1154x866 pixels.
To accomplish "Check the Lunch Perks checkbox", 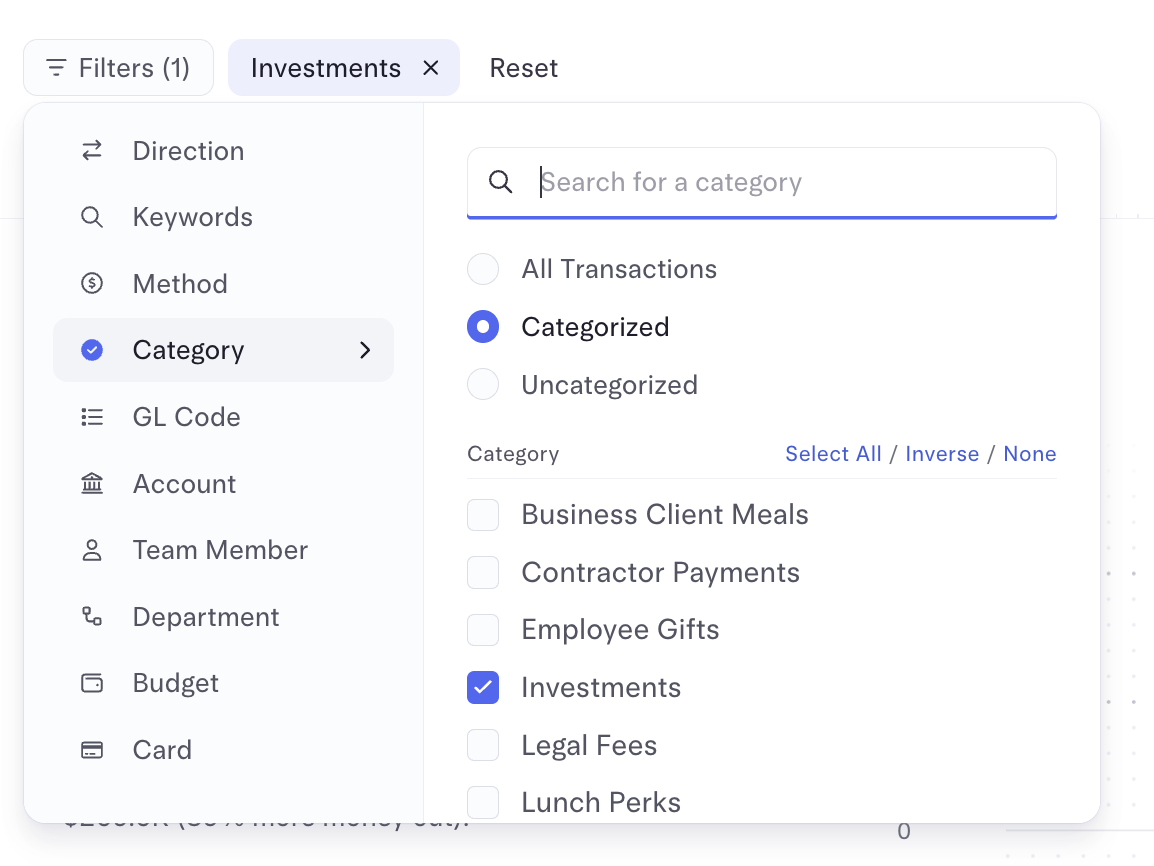I will tap(483, 803).
